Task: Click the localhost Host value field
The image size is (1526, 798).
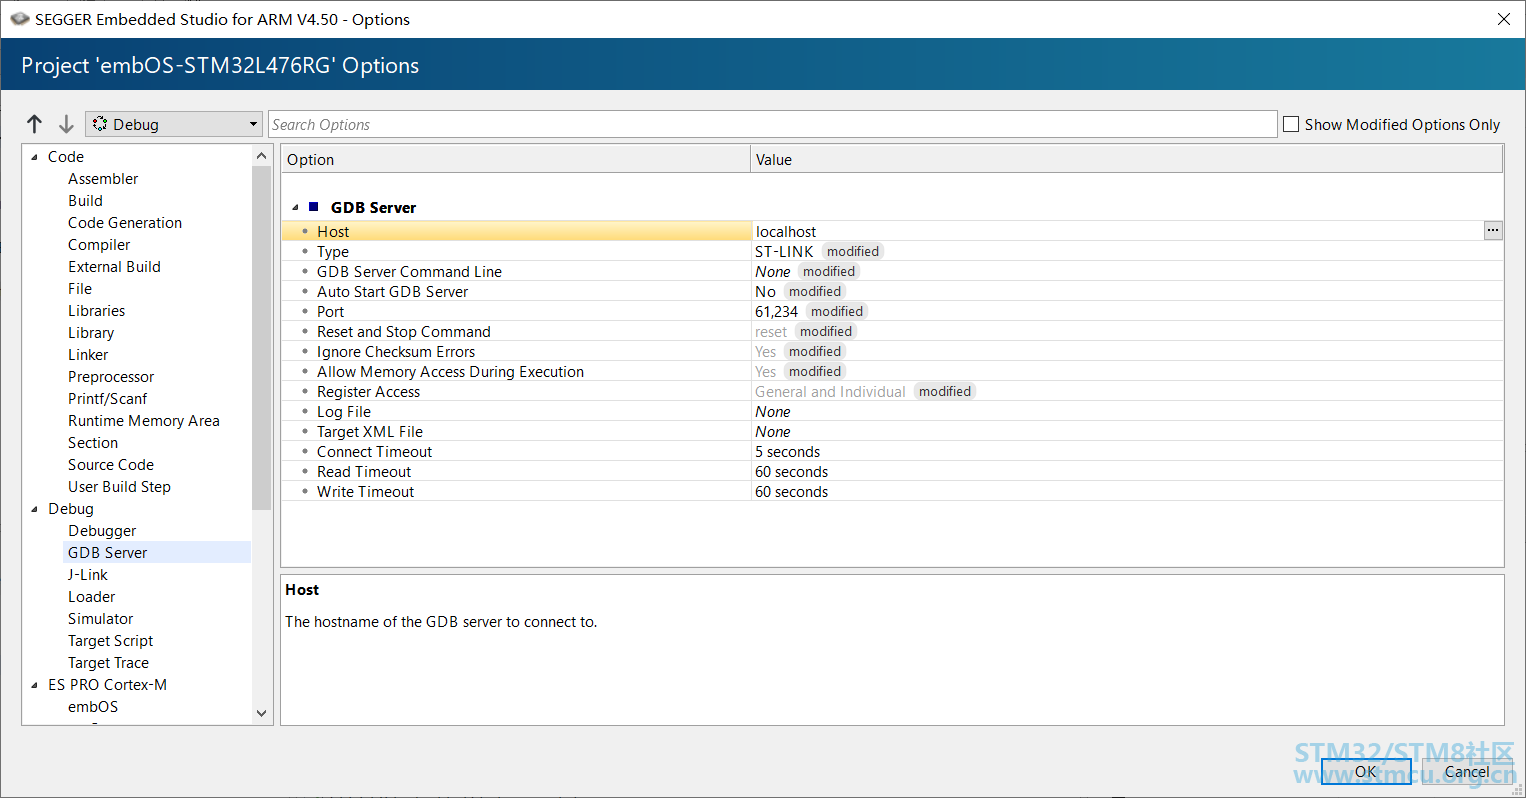Action: [x=1117, y=231]
